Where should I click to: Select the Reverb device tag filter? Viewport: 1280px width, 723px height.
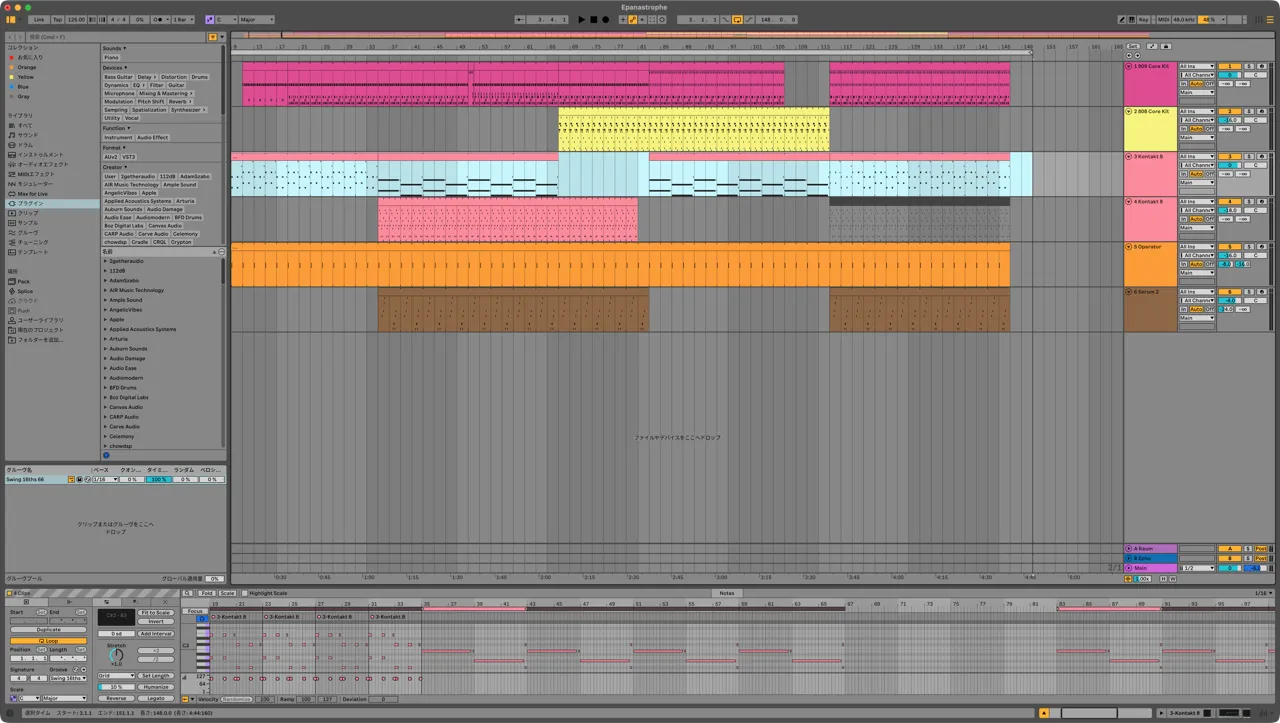pyautogui.click(x=180, y=101)
